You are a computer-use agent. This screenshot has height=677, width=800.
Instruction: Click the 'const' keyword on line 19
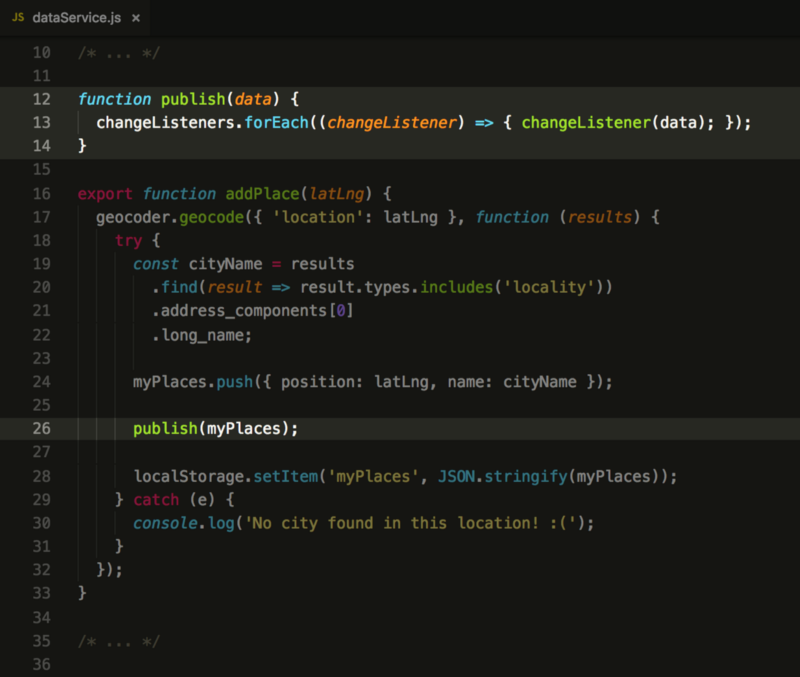tap(156, 264)
